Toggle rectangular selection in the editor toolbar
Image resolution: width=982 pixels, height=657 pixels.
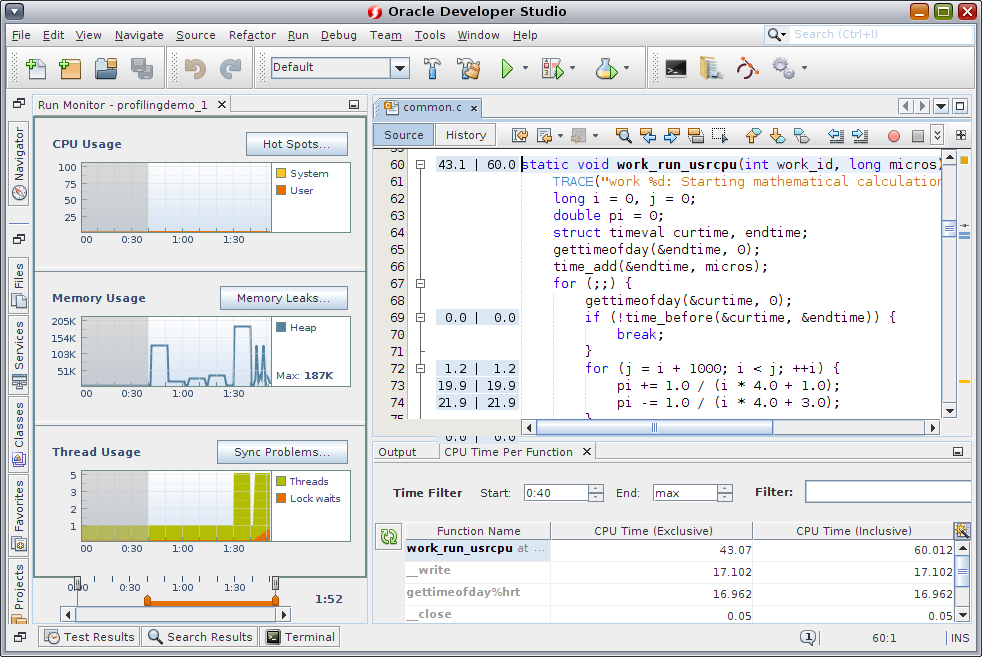[x=719, y=135]
